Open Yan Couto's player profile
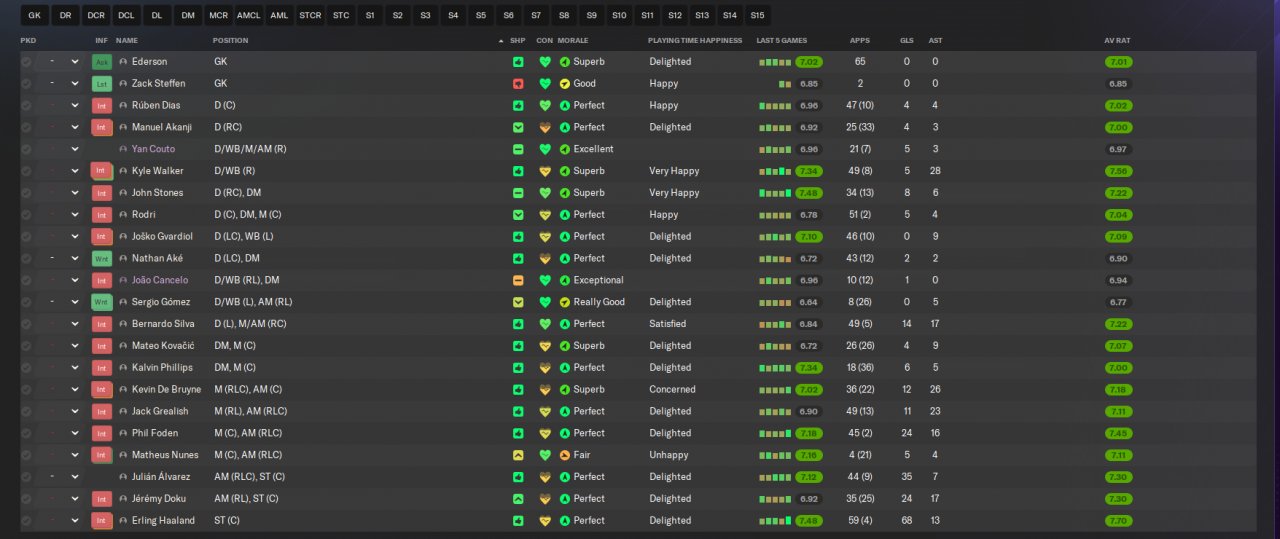This screenshot has width=1280, height=539. click(153, 149)
